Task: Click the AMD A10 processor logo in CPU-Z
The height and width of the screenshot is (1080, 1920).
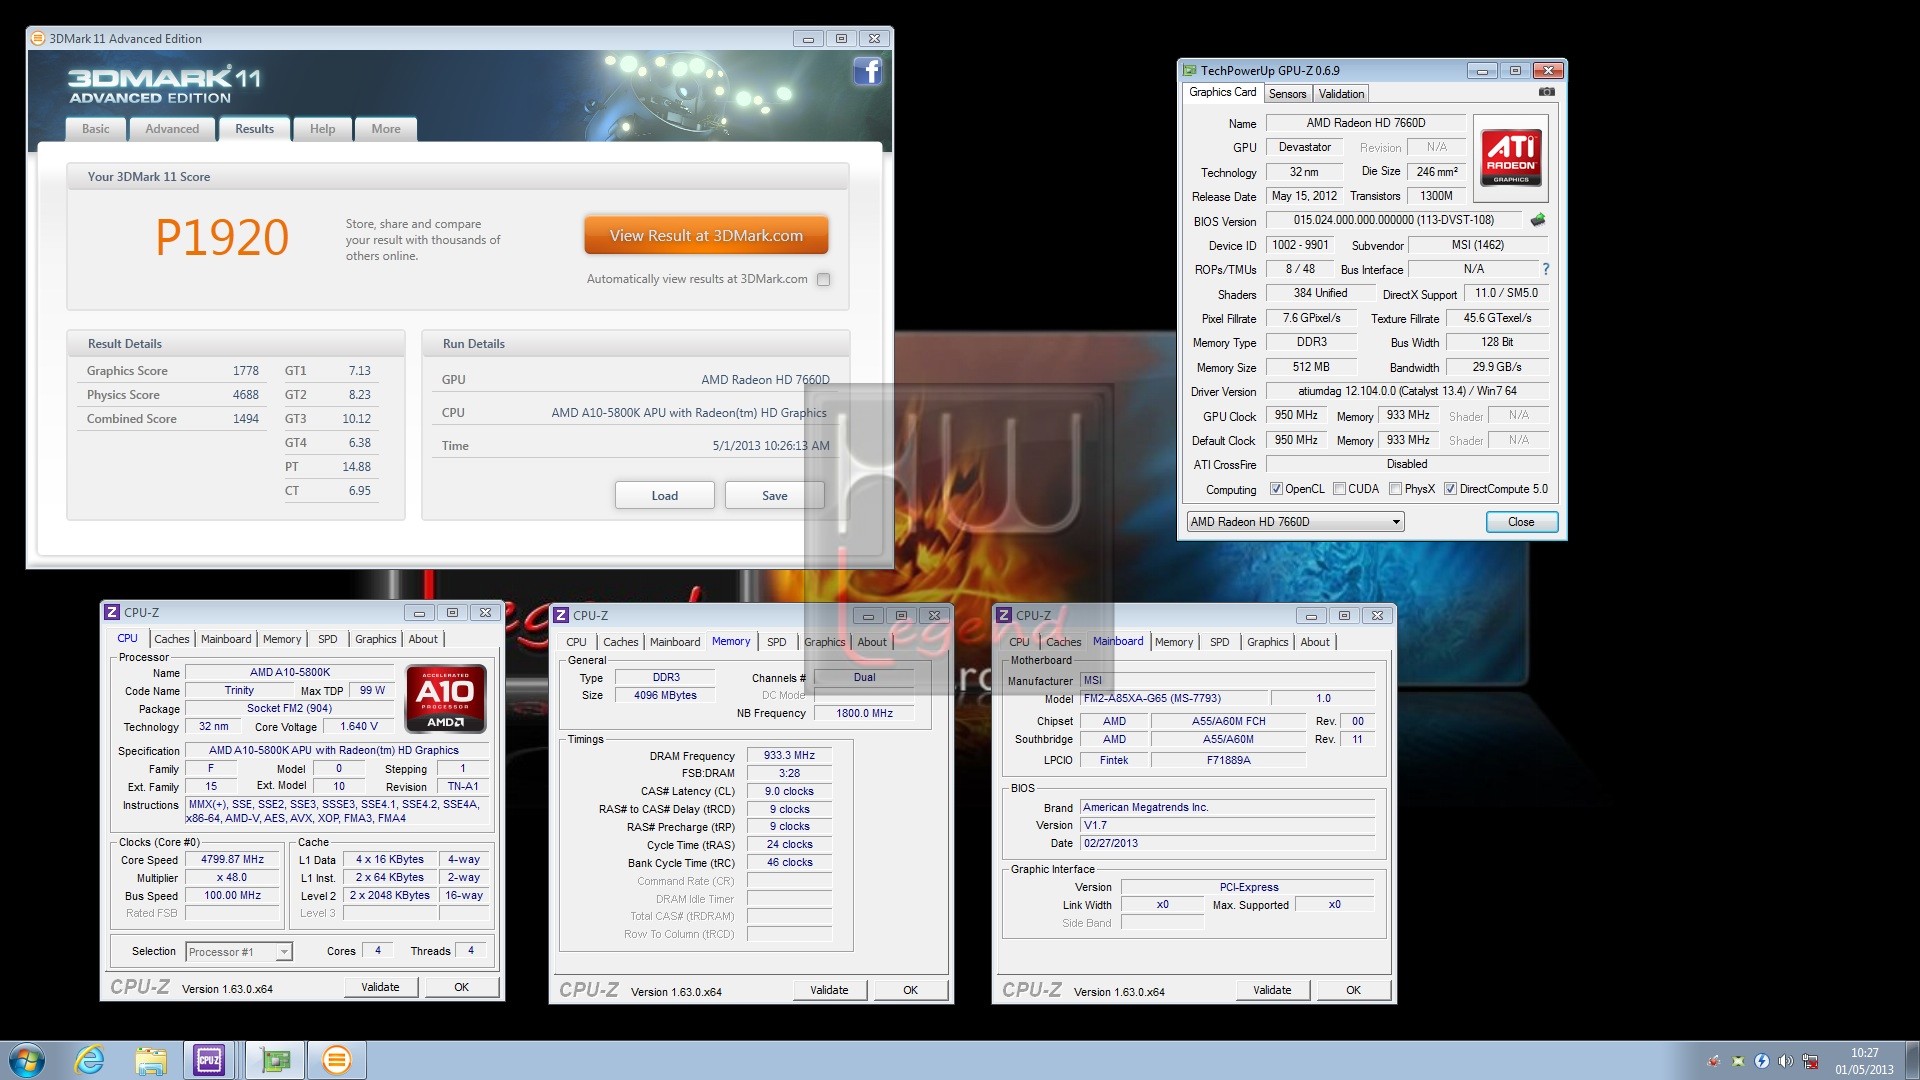Action: pyautogui.click(x=446, y=699)
